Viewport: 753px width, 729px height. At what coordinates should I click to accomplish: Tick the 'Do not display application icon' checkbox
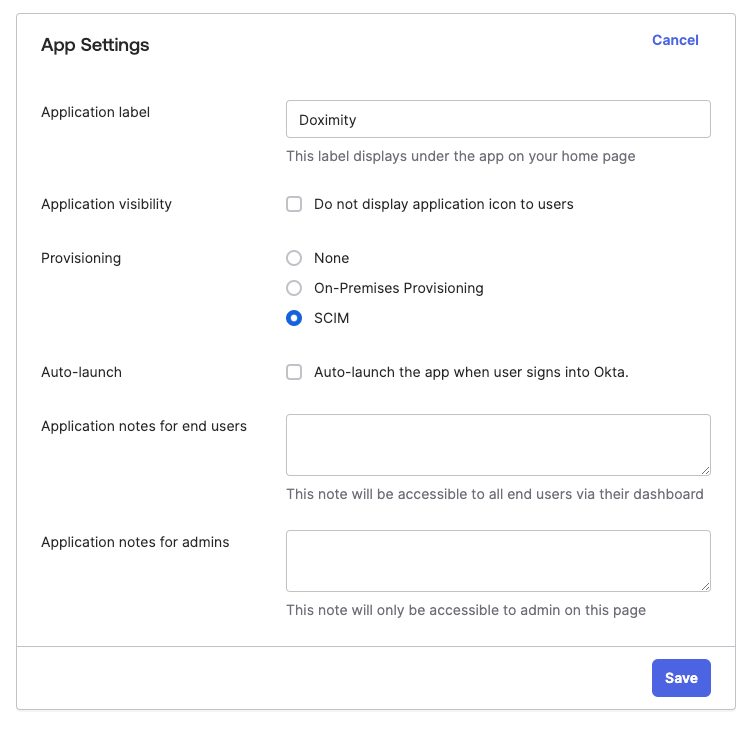point(294,204)
